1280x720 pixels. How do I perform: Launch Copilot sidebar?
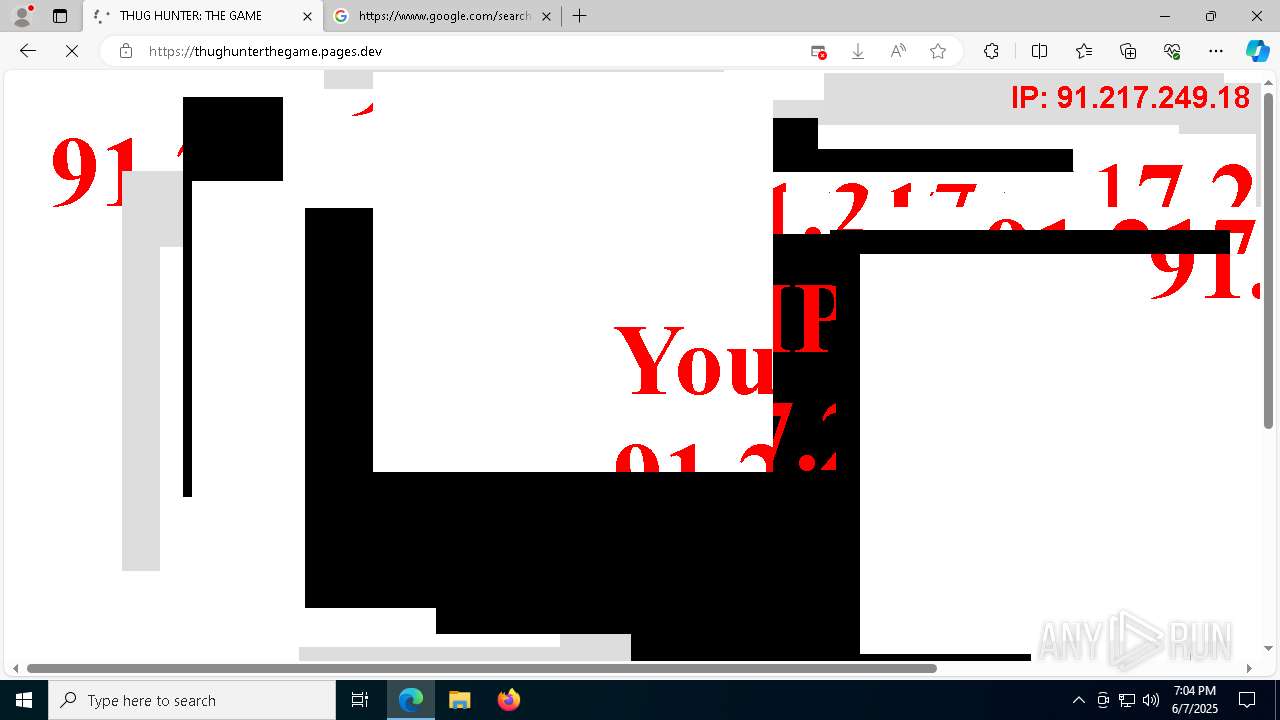[1257, 52]
